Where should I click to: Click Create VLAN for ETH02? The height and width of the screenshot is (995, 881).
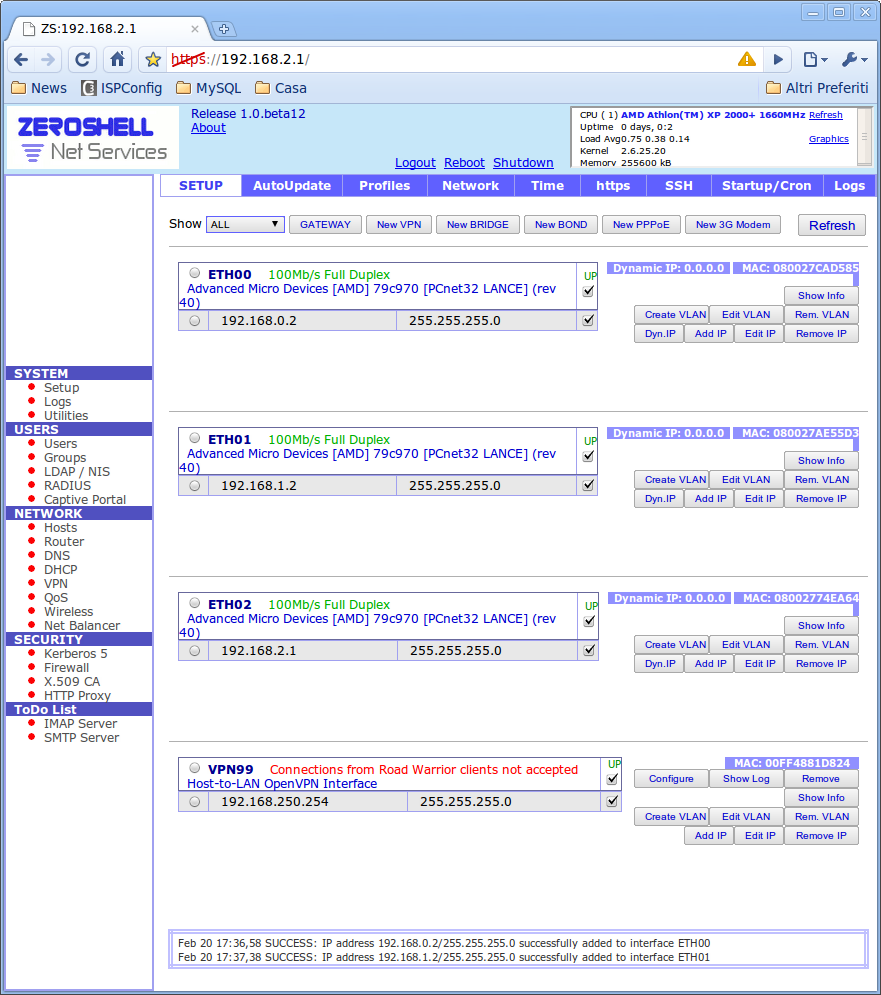[x=672, y=645]
